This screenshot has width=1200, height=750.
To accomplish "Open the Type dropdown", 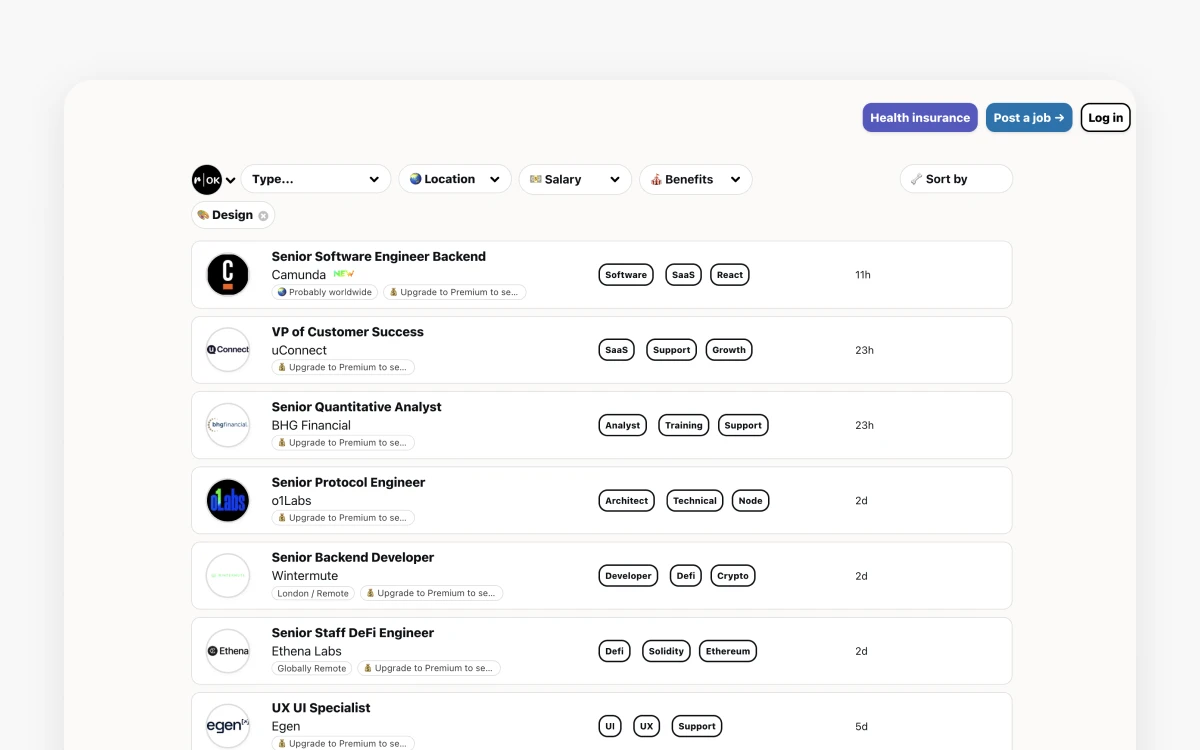I will click(x=316, y=179).
